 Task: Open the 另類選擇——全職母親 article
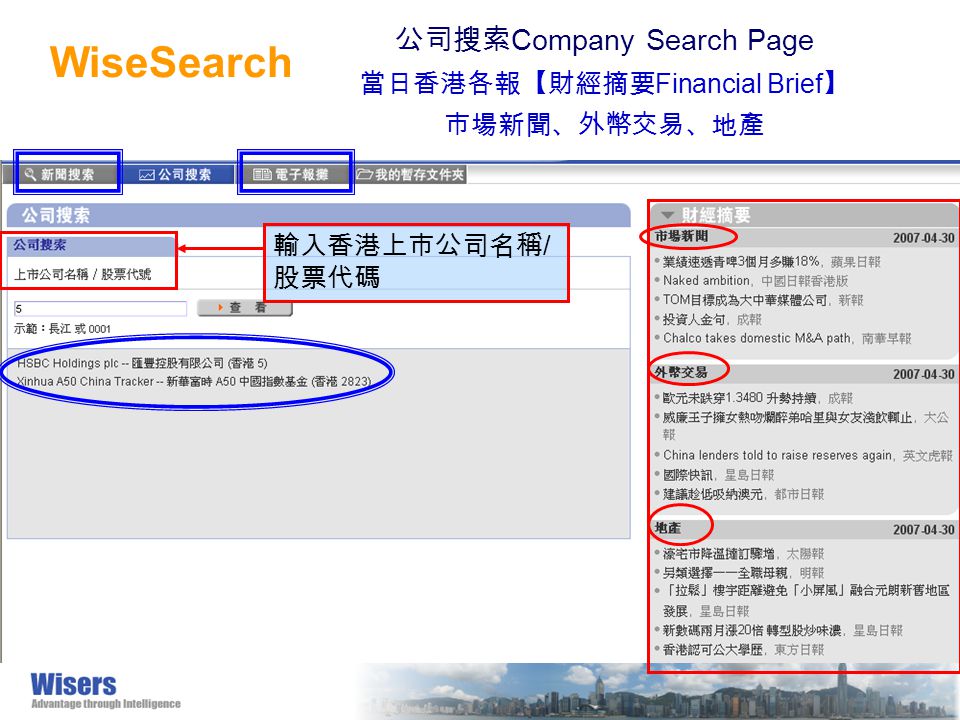[726, 573]
